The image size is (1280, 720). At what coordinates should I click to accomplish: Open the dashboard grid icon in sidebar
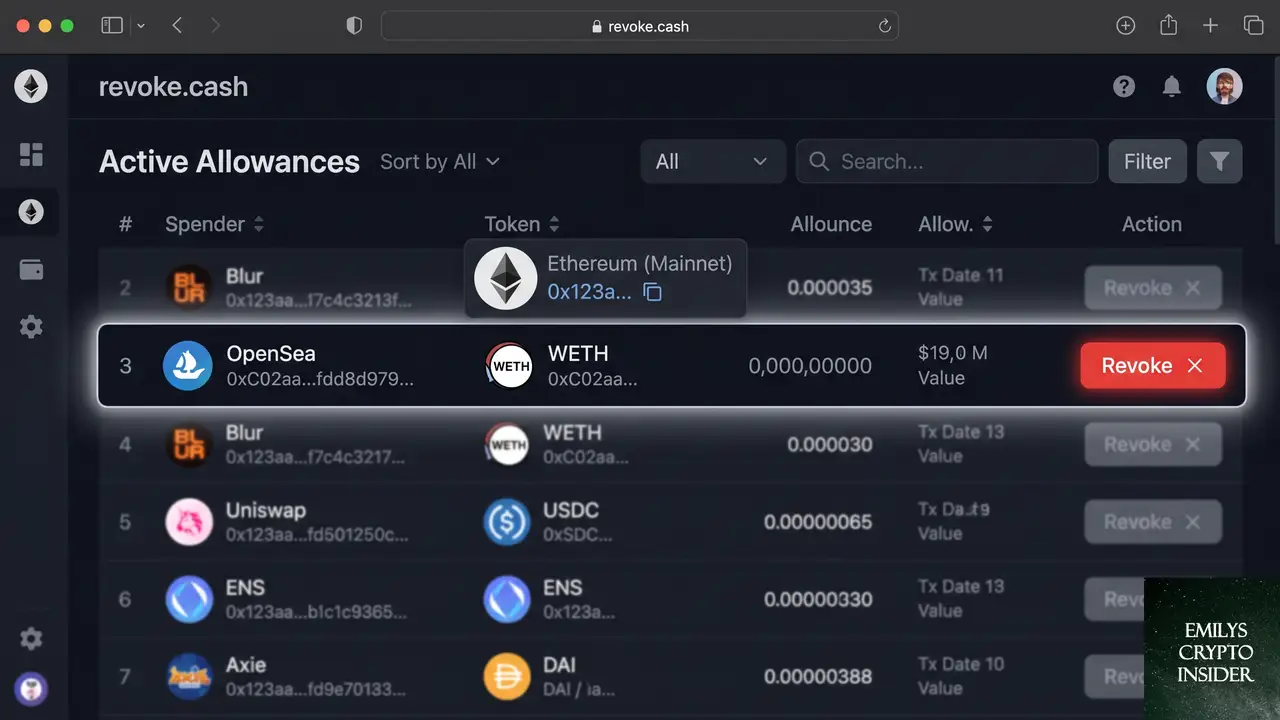coord(31,154)
